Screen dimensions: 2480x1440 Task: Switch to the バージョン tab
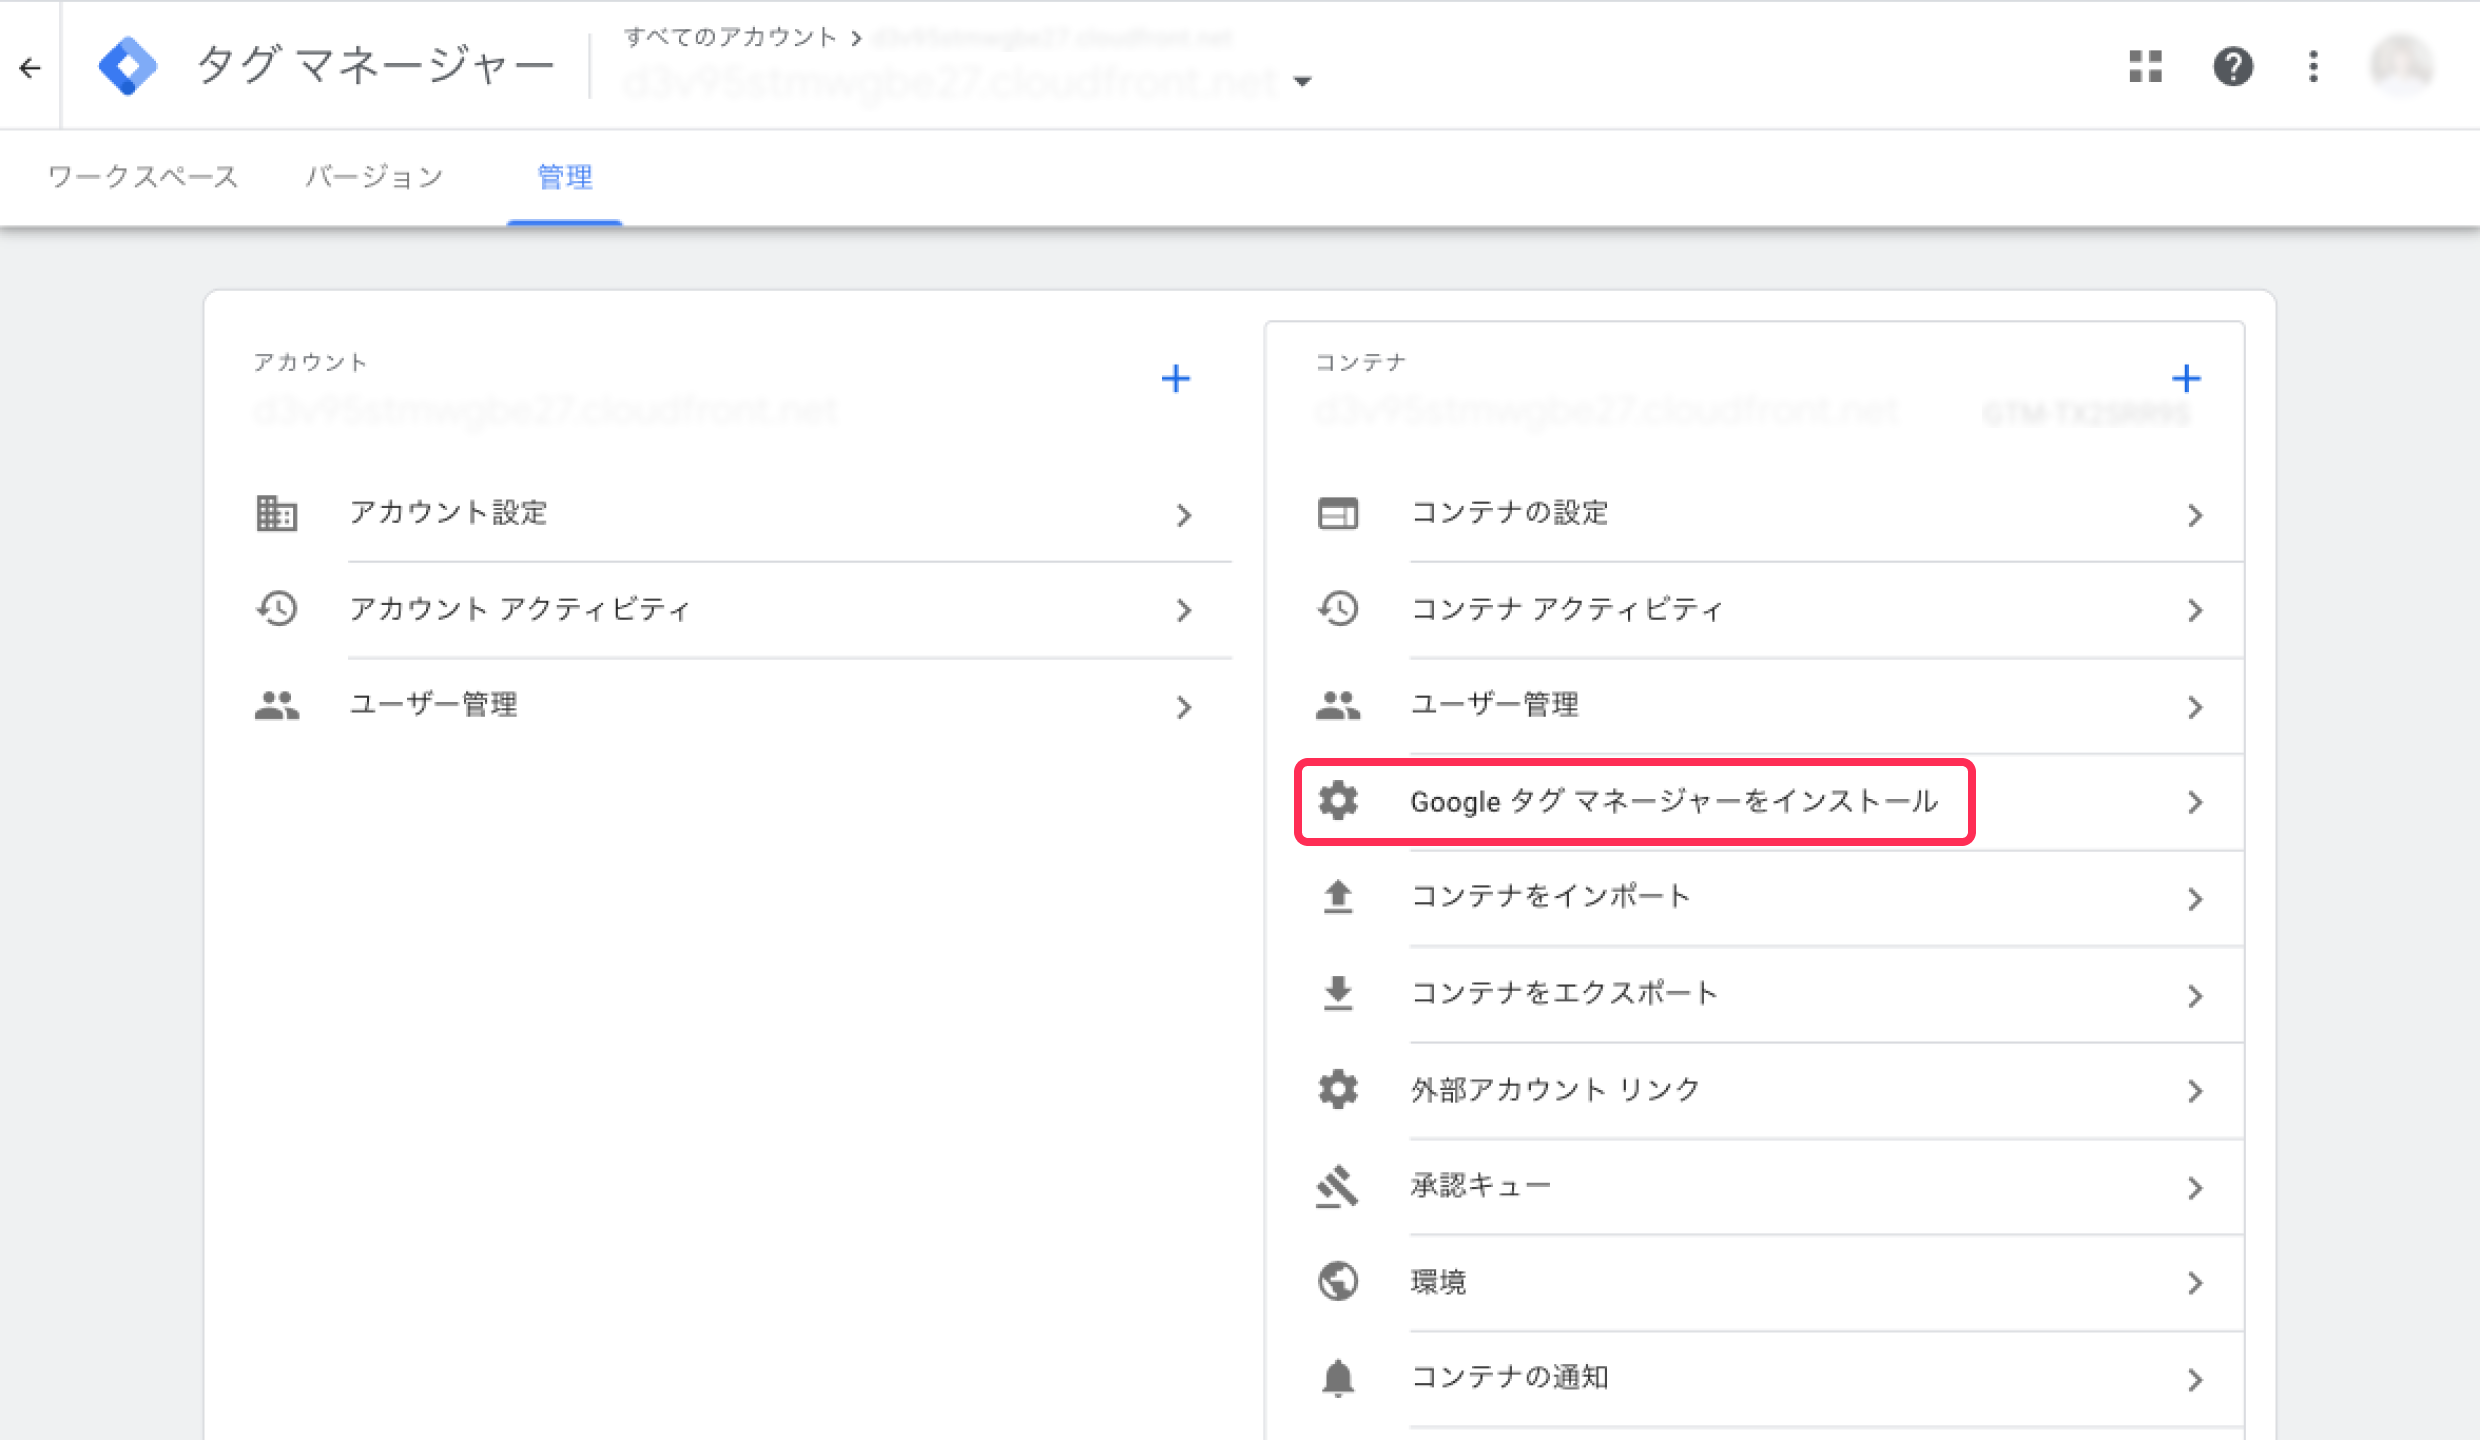coord(374,177)
